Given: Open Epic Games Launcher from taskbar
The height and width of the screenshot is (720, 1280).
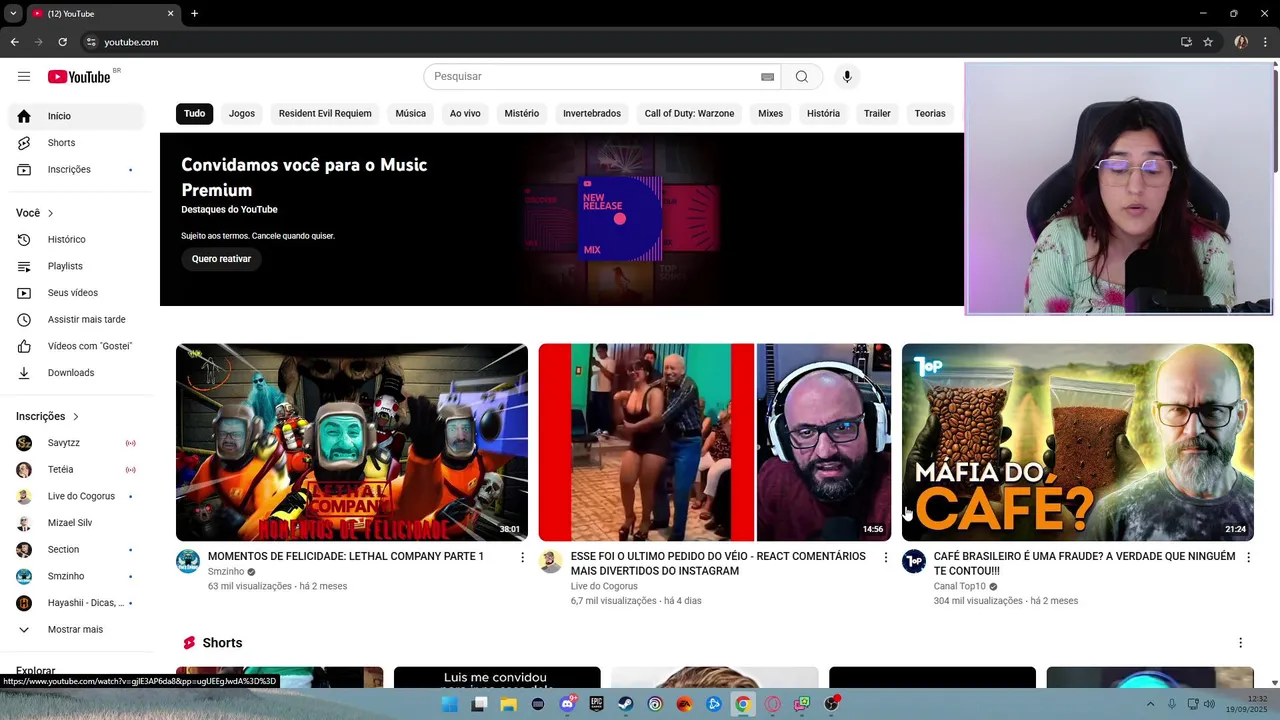Looking at the screenshot, I should click(x=597, y=704).
